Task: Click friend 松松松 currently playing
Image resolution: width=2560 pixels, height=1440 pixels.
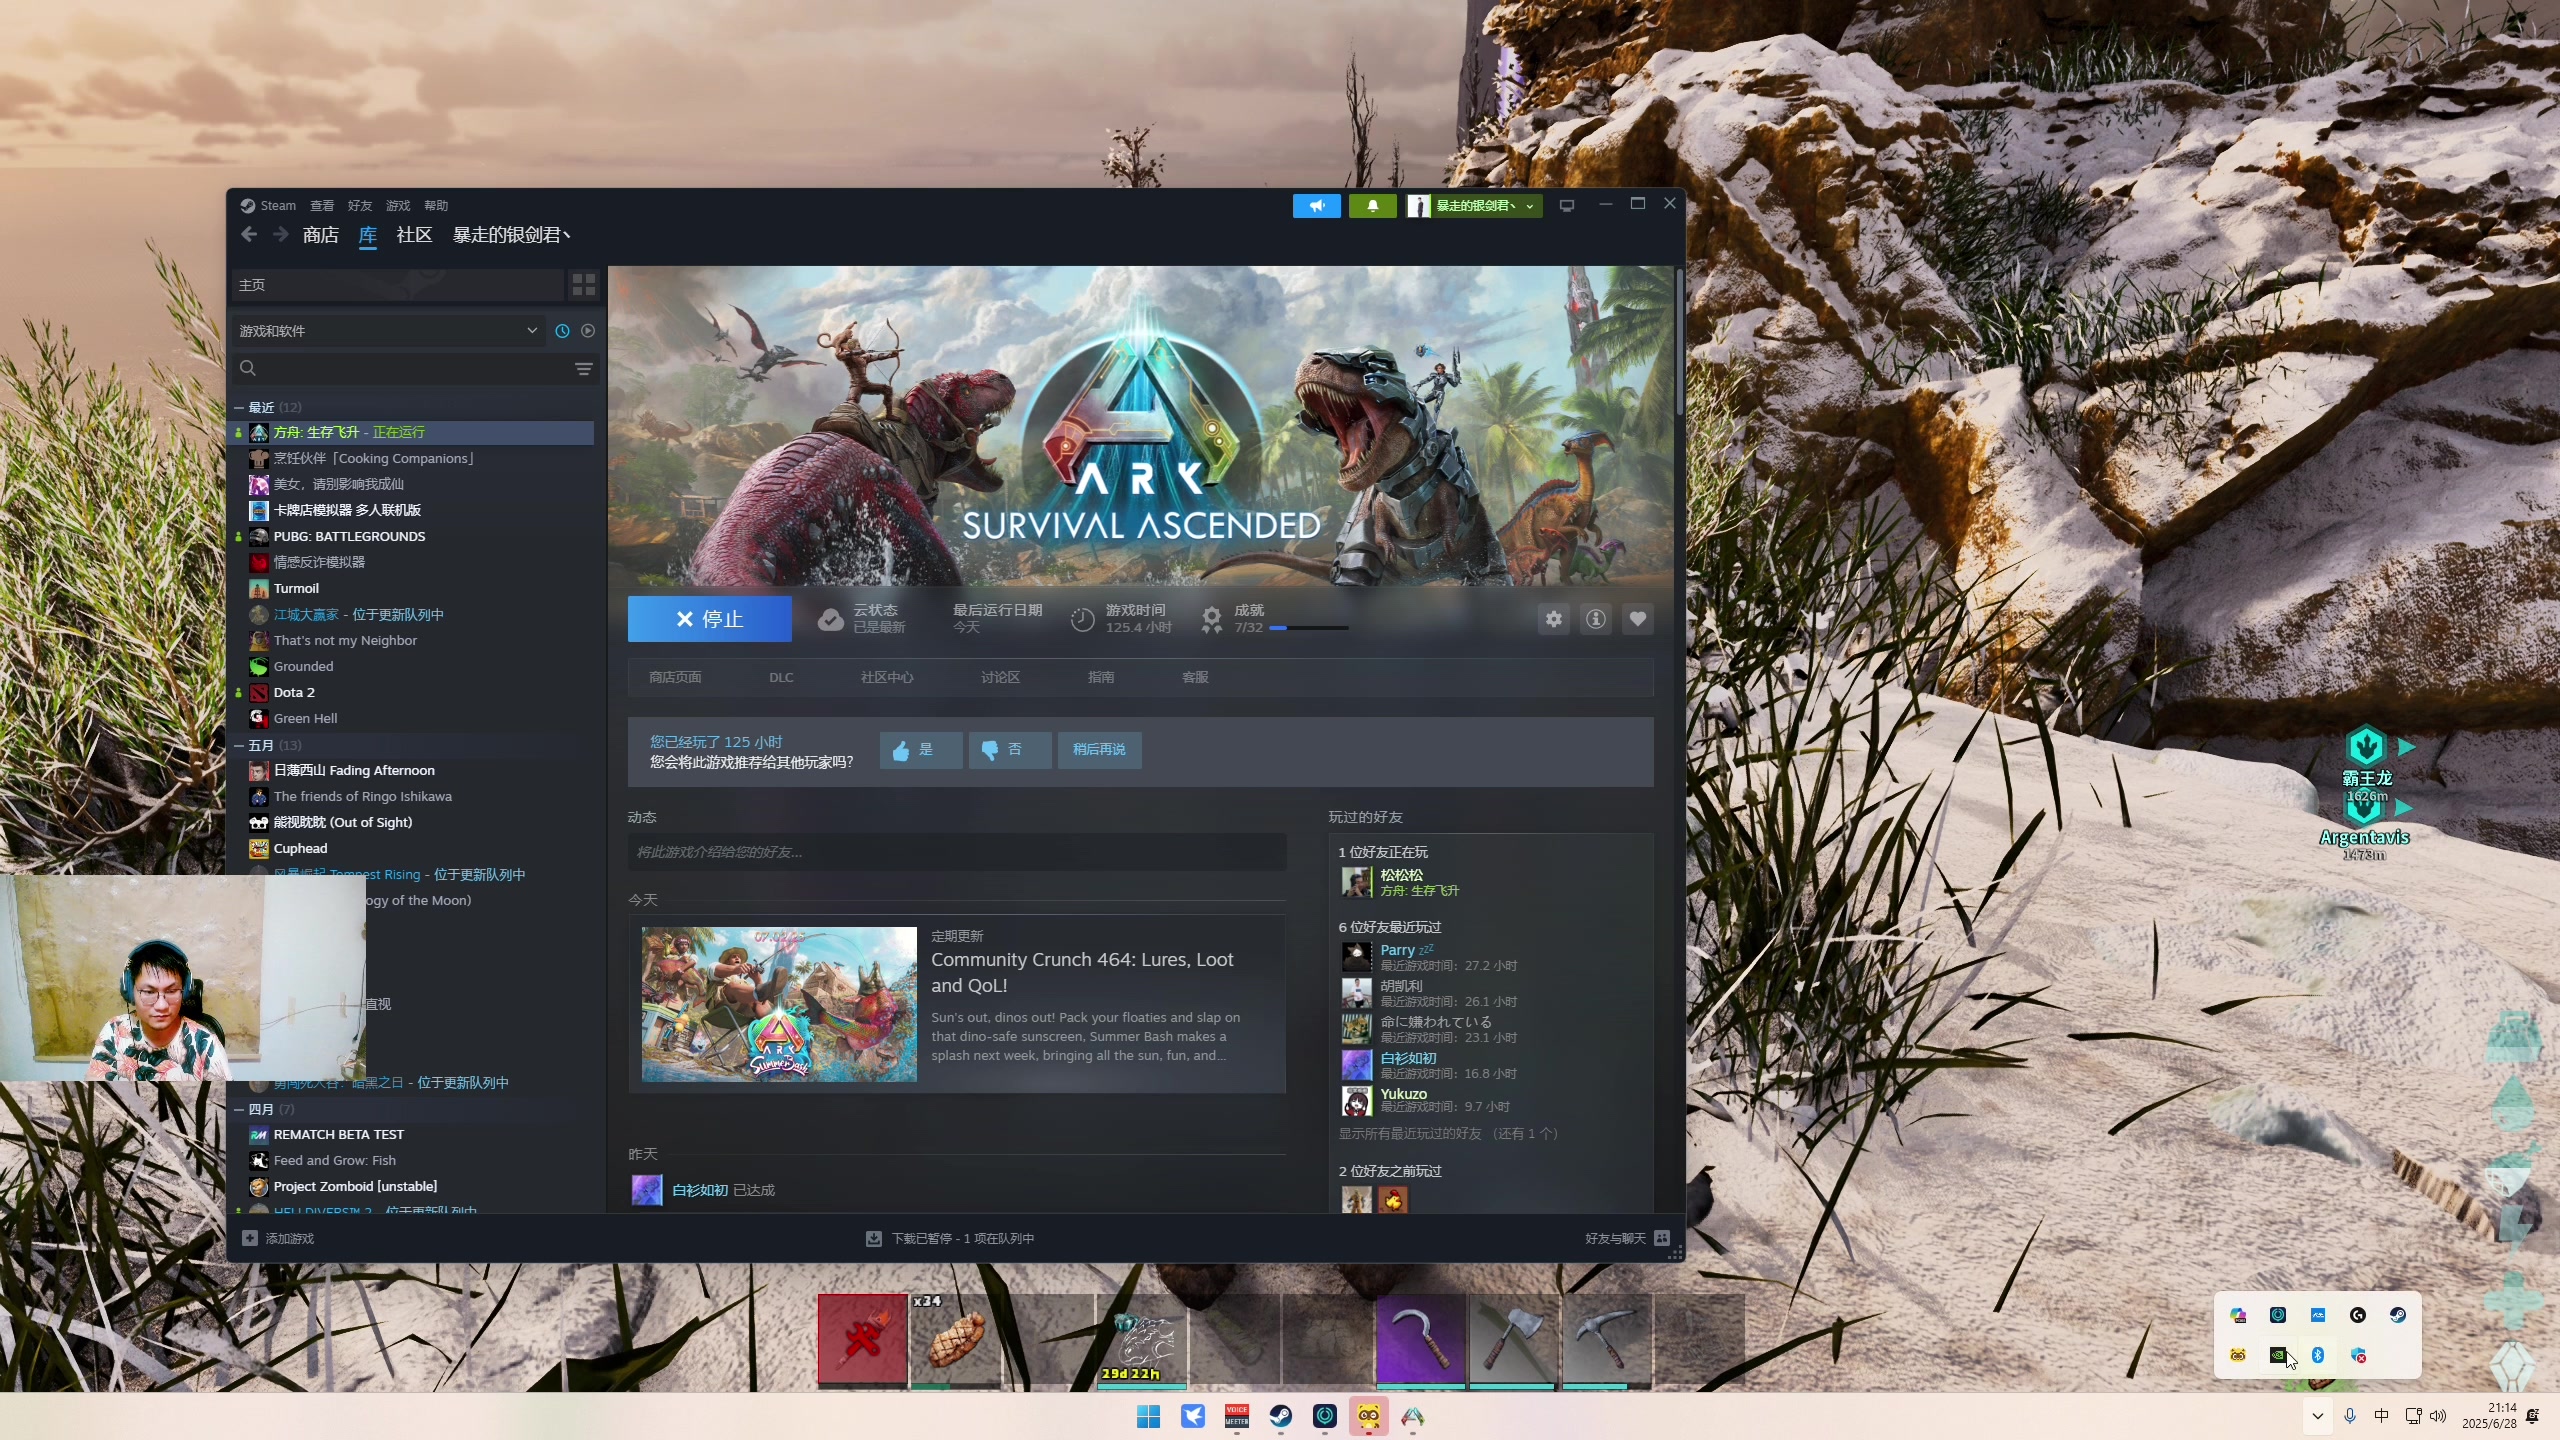Action: [x=1400, y=882]
